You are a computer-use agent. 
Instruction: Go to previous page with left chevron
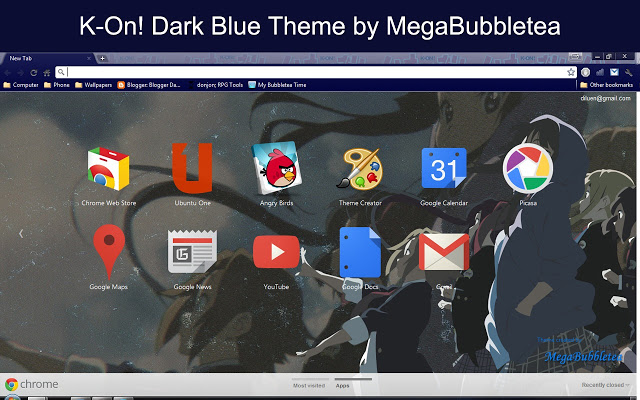(x=21, y=233)
